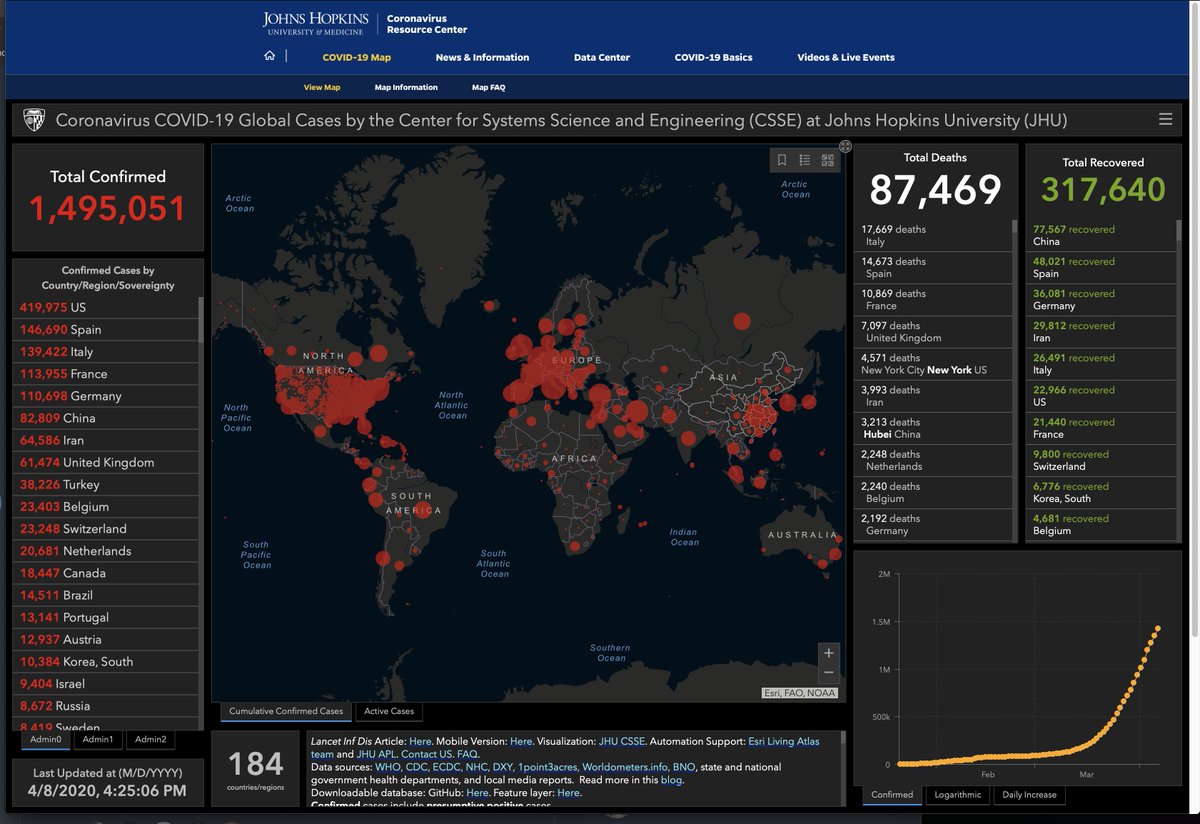
Task: Select Spain in confirmed cases list
Action: (106, 329)
